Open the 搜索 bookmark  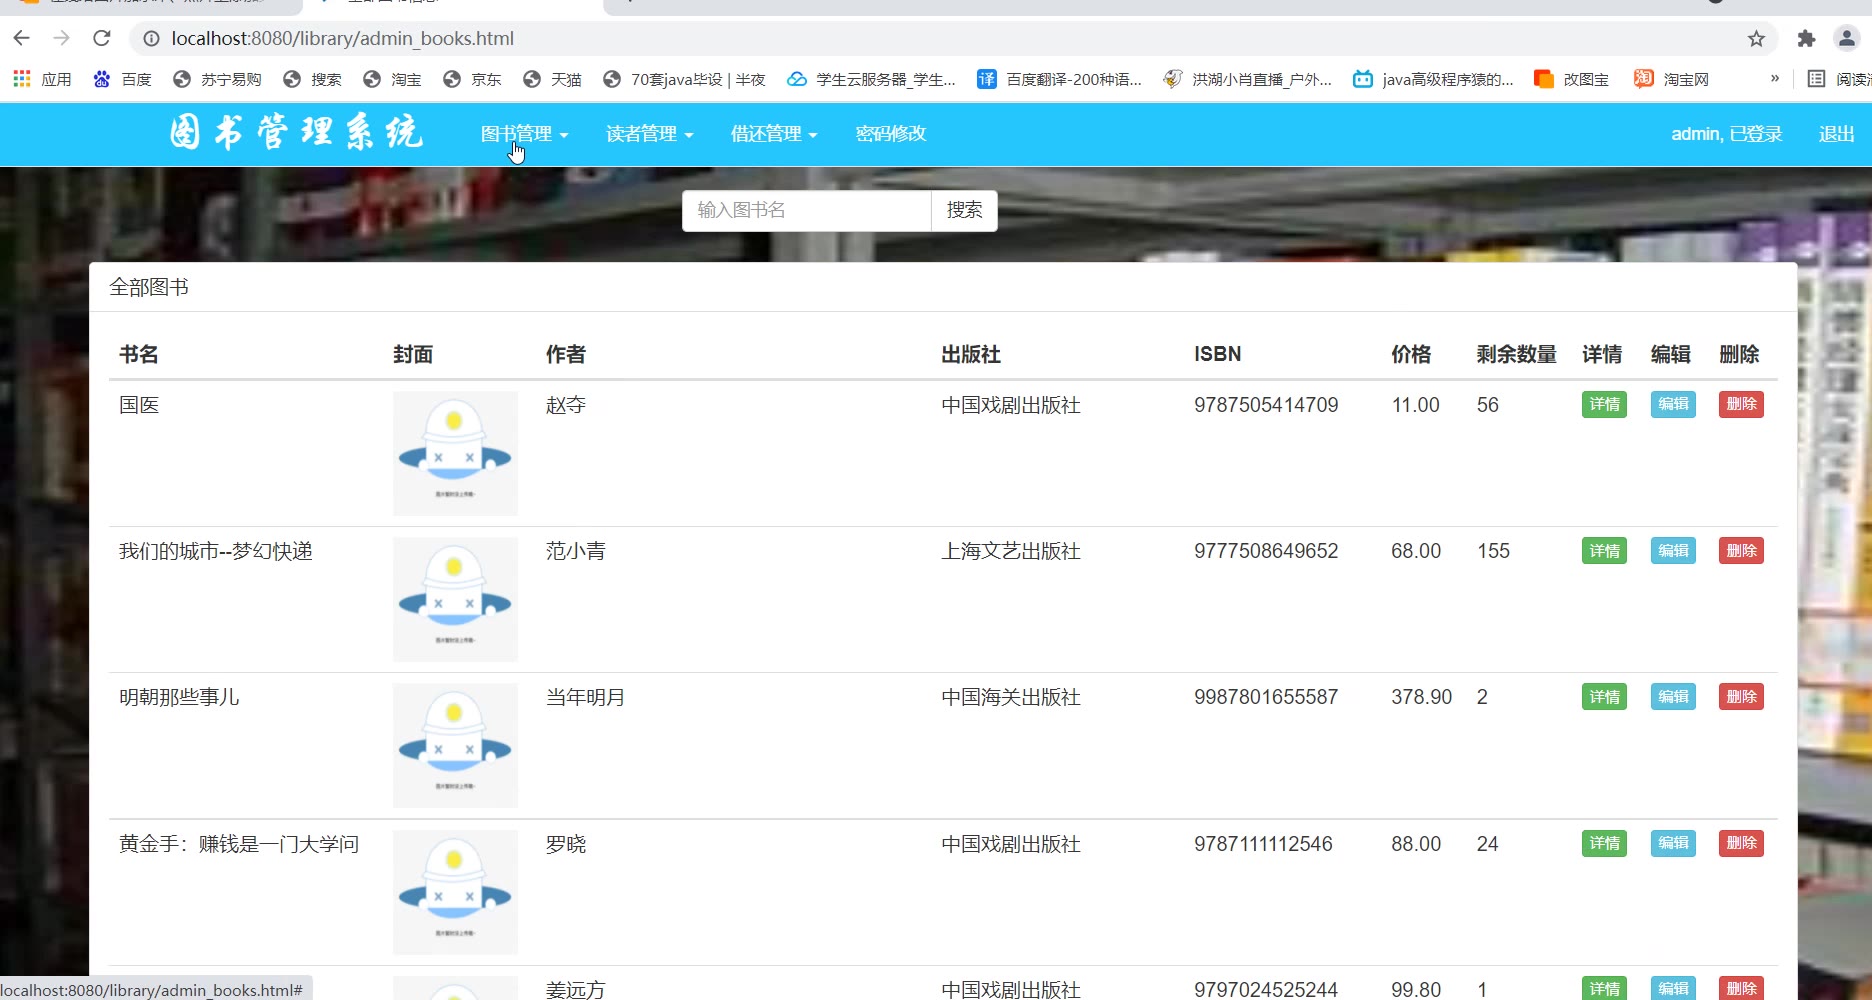tap(312, 79)
